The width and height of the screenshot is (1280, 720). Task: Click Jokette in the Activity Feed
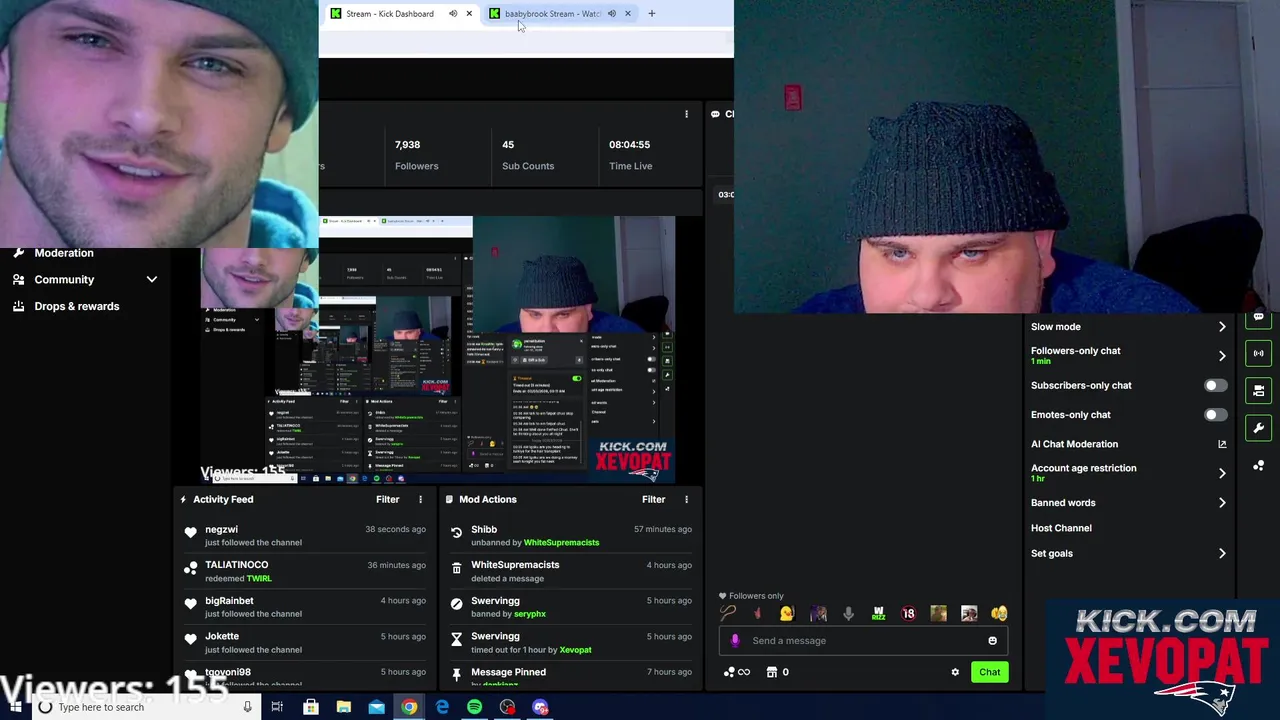tap(222, 636)
